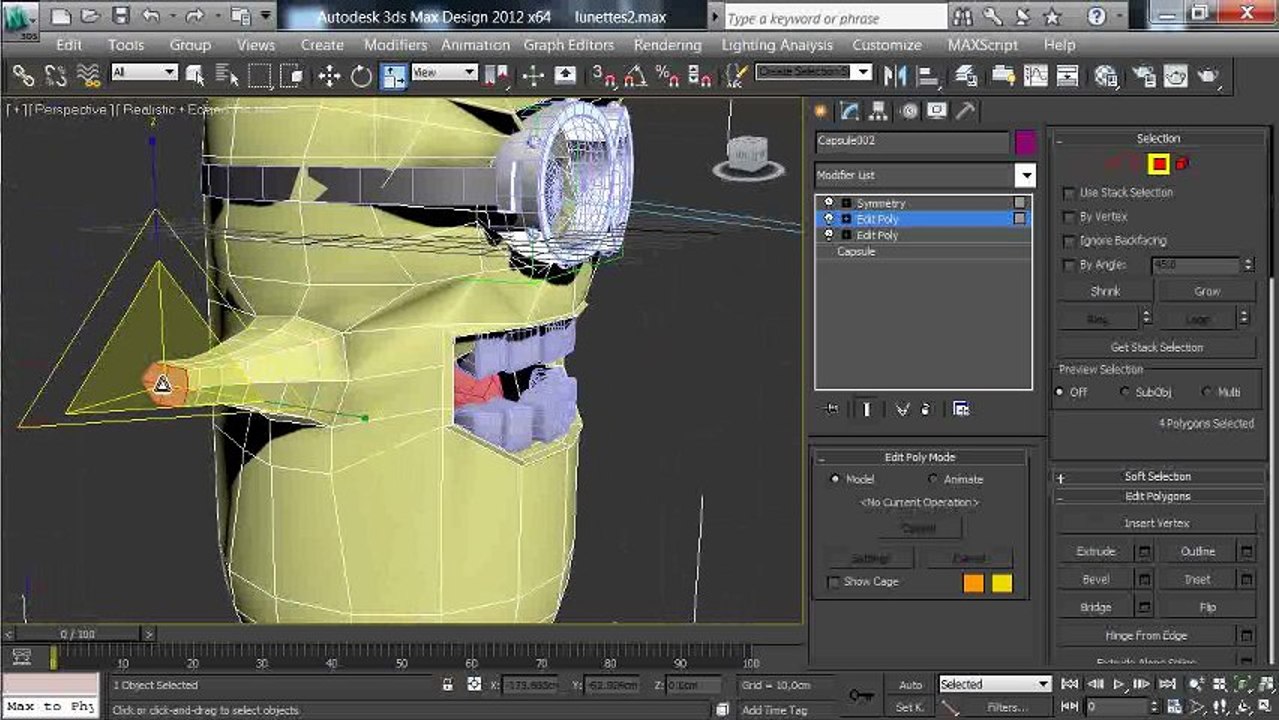Enable Ignore Backfacing checkbox

pos(1069,241)
